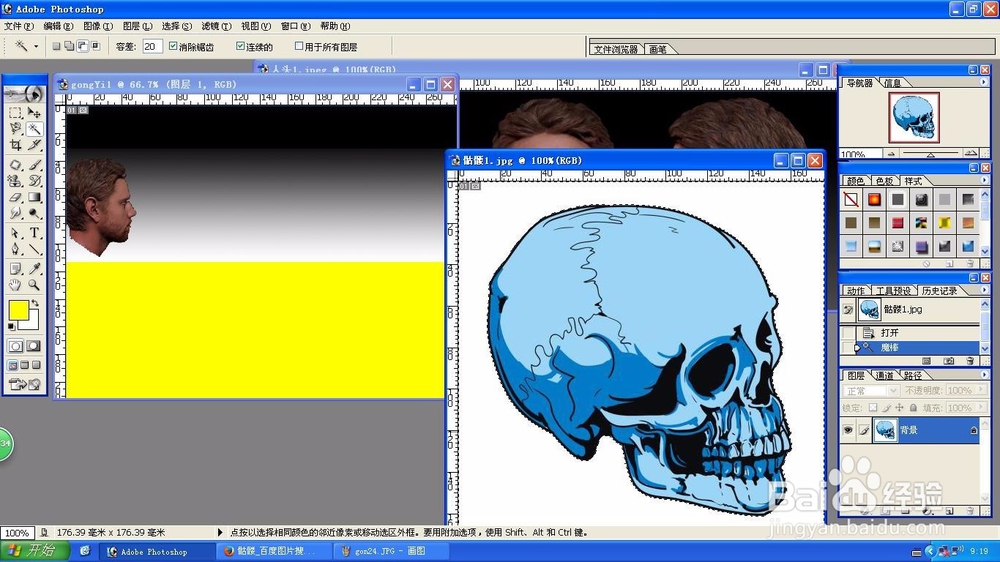This screenshot has width=1000, height=562.
Task: Select the Eyedropper tool
Action: pos(34,269)
